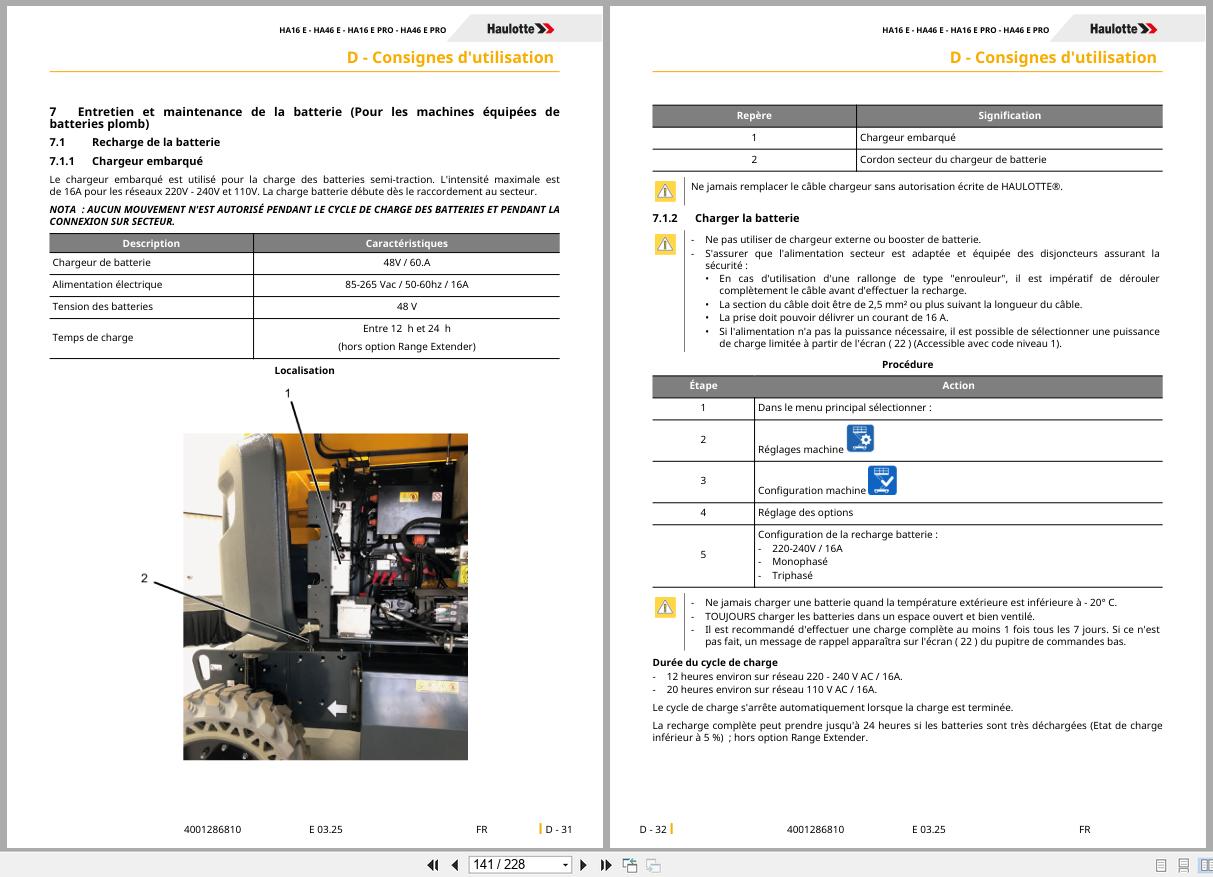Click the 'Repère' column header
Screen dimensions: 1213x877
(754, 116)
